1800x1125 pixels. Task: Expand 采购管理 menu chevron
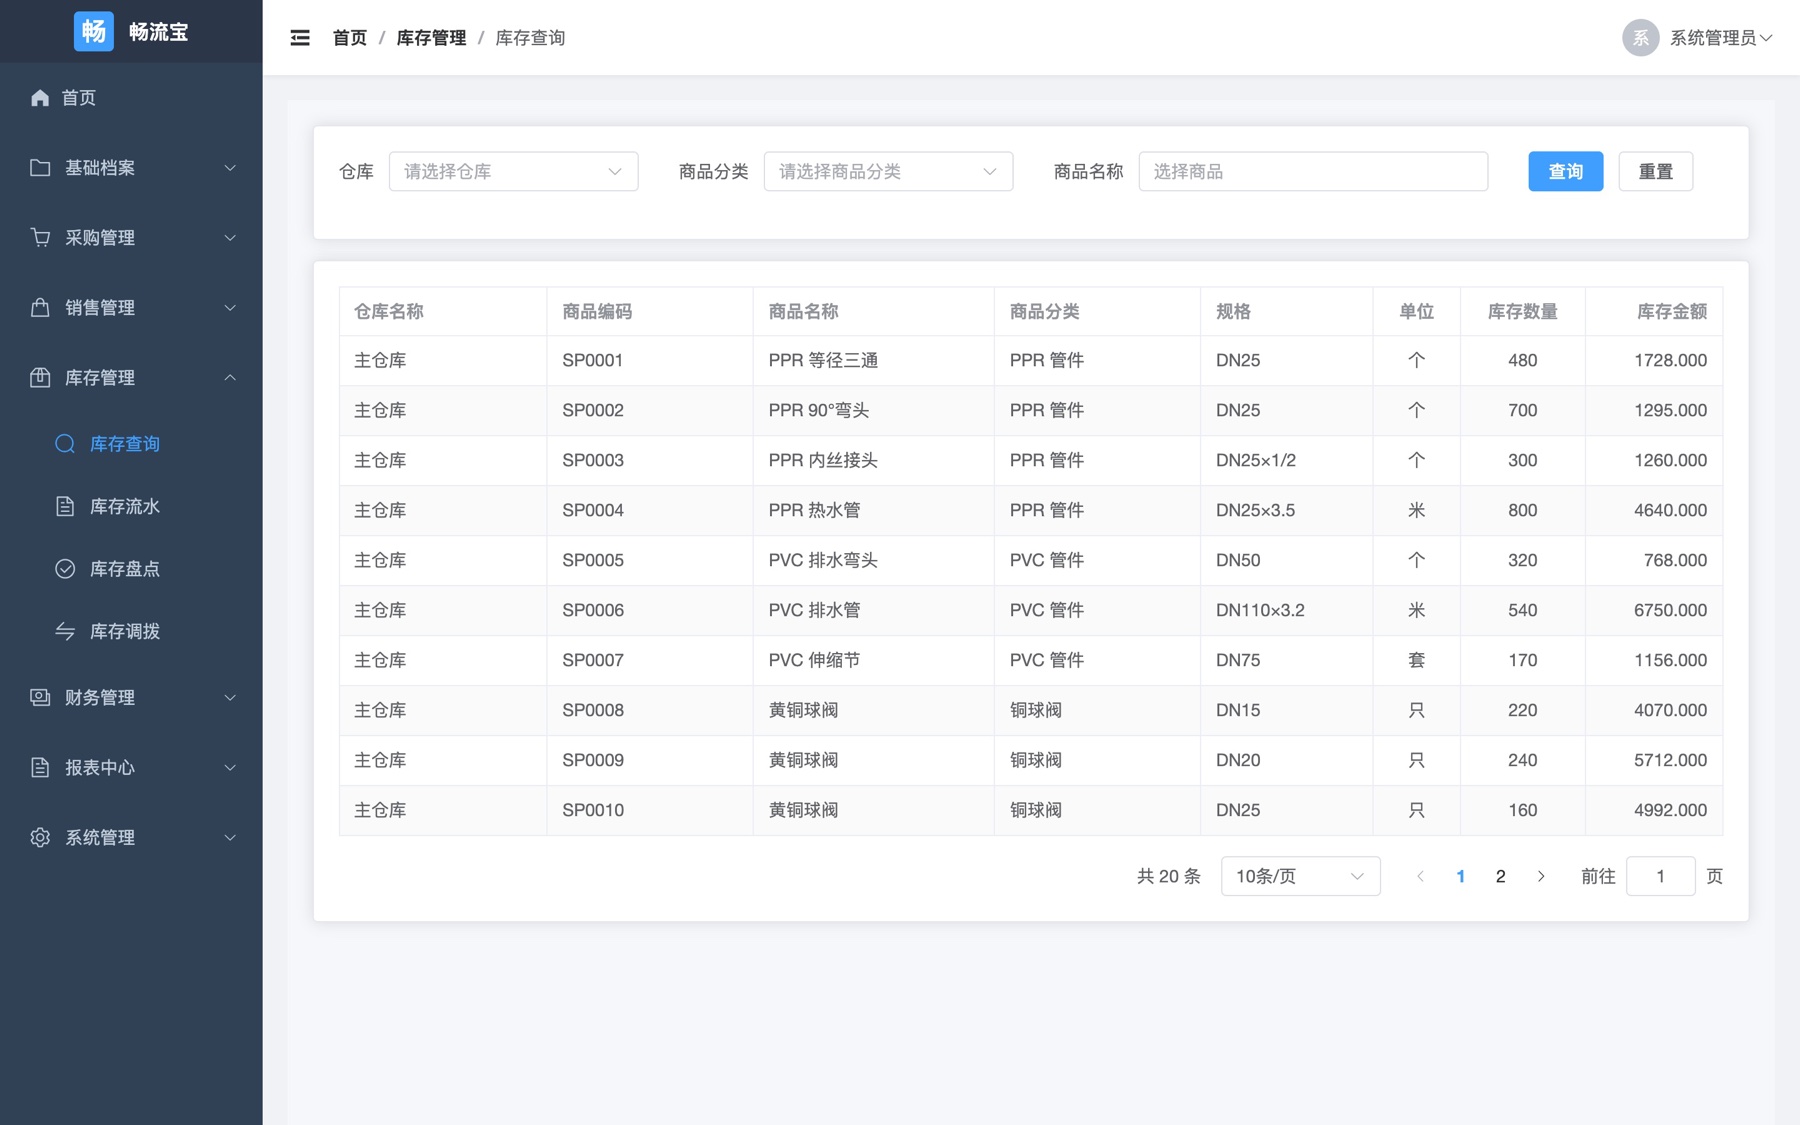tap(230, 238)
